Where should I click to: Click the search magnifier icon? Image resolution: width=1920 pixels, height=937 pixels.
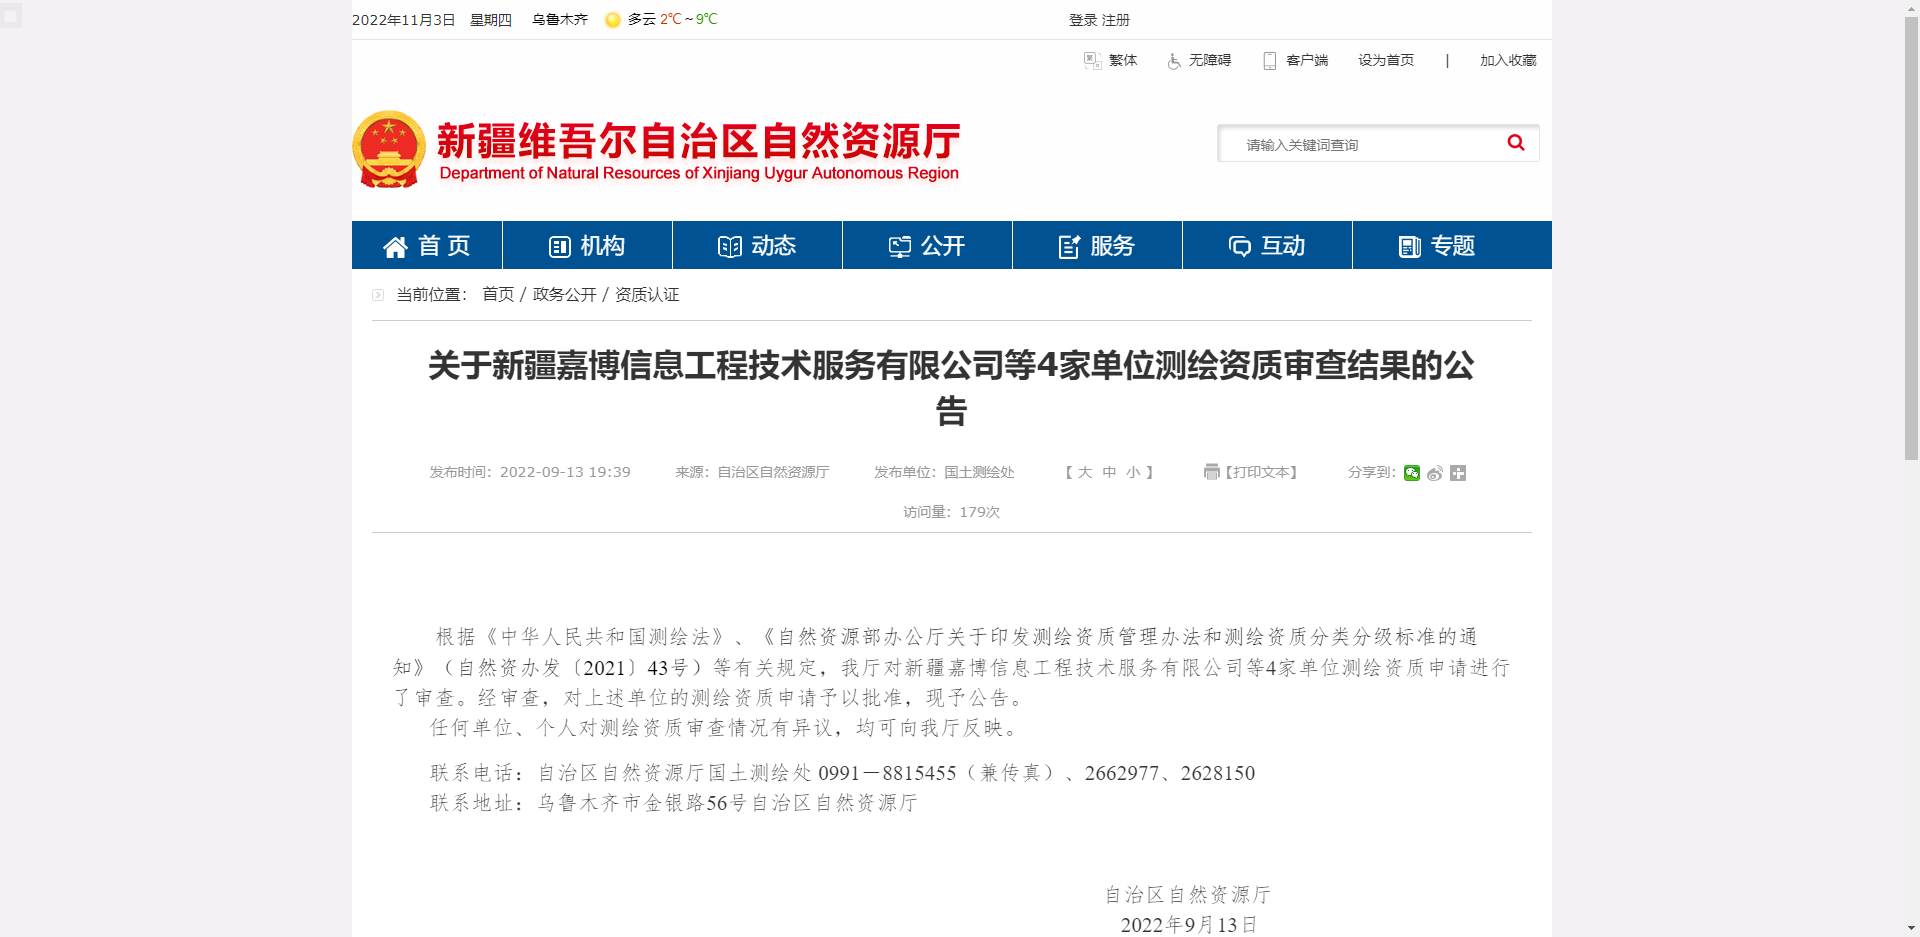click(1516, 143)
